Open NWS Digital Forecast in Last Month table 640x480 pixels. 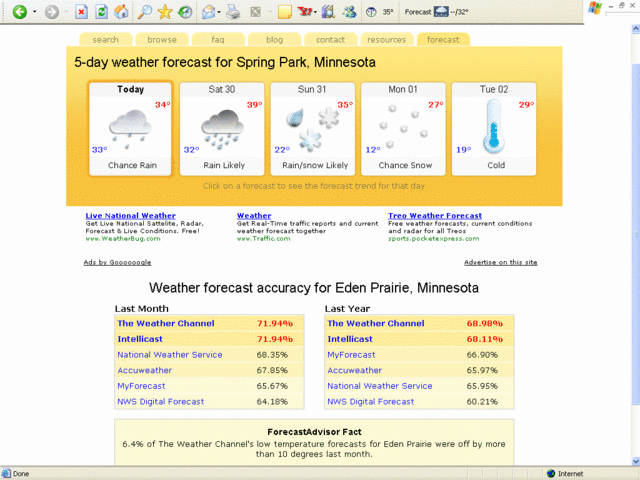(160, 402)
